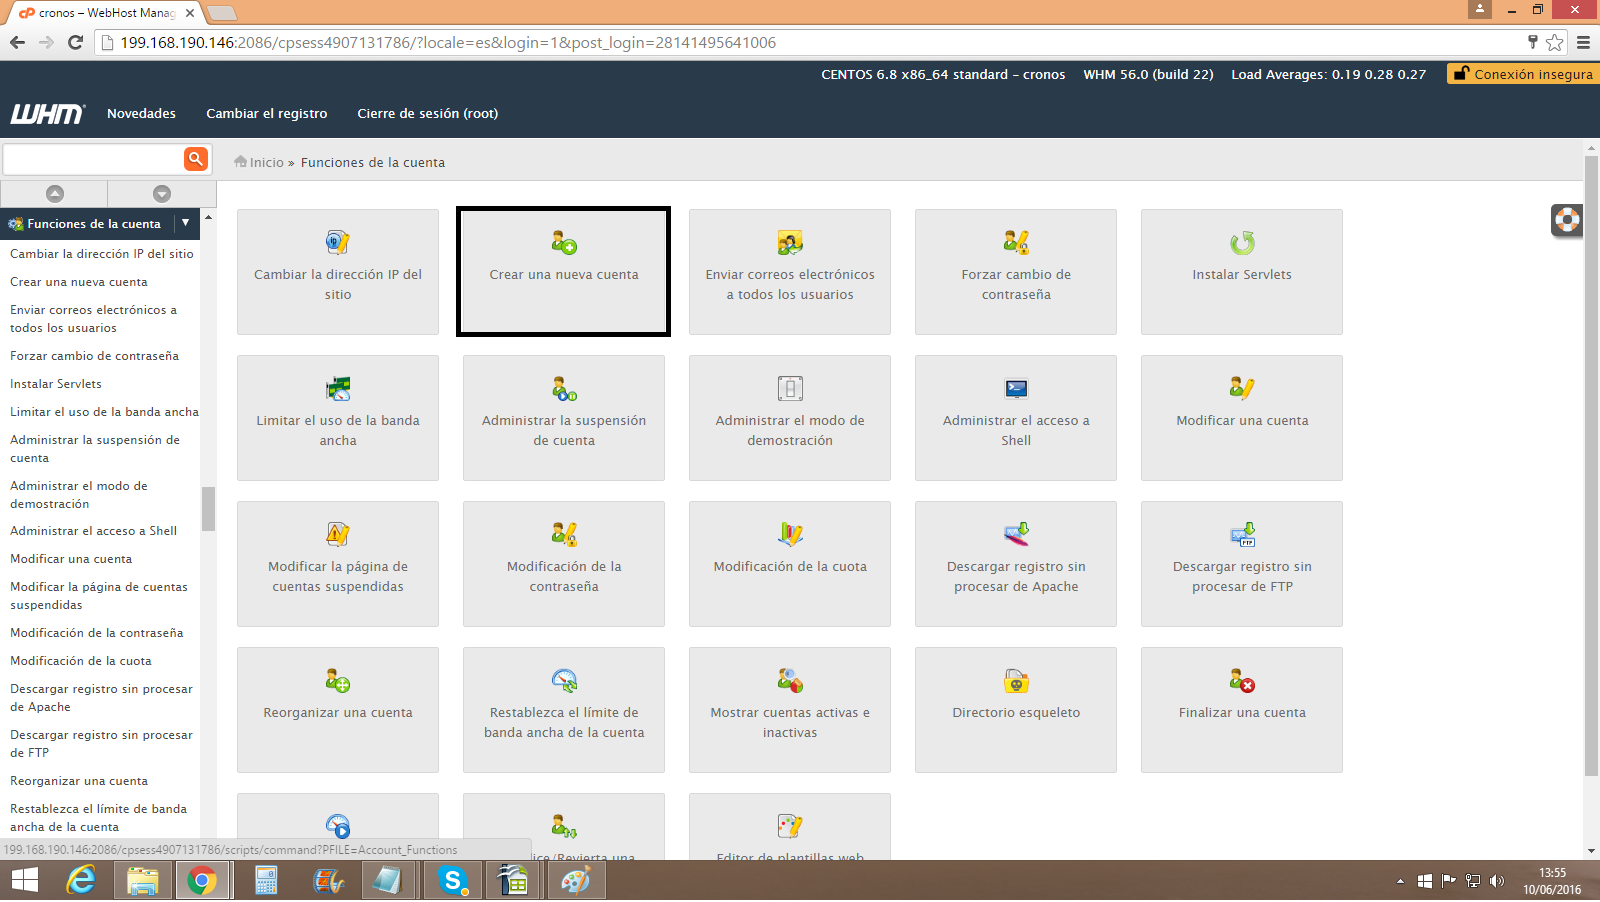Open the Crear una nueva cuenta tile icon
Image resolution: width=1600 pixels, height=902 pixels.
[564, 243]
